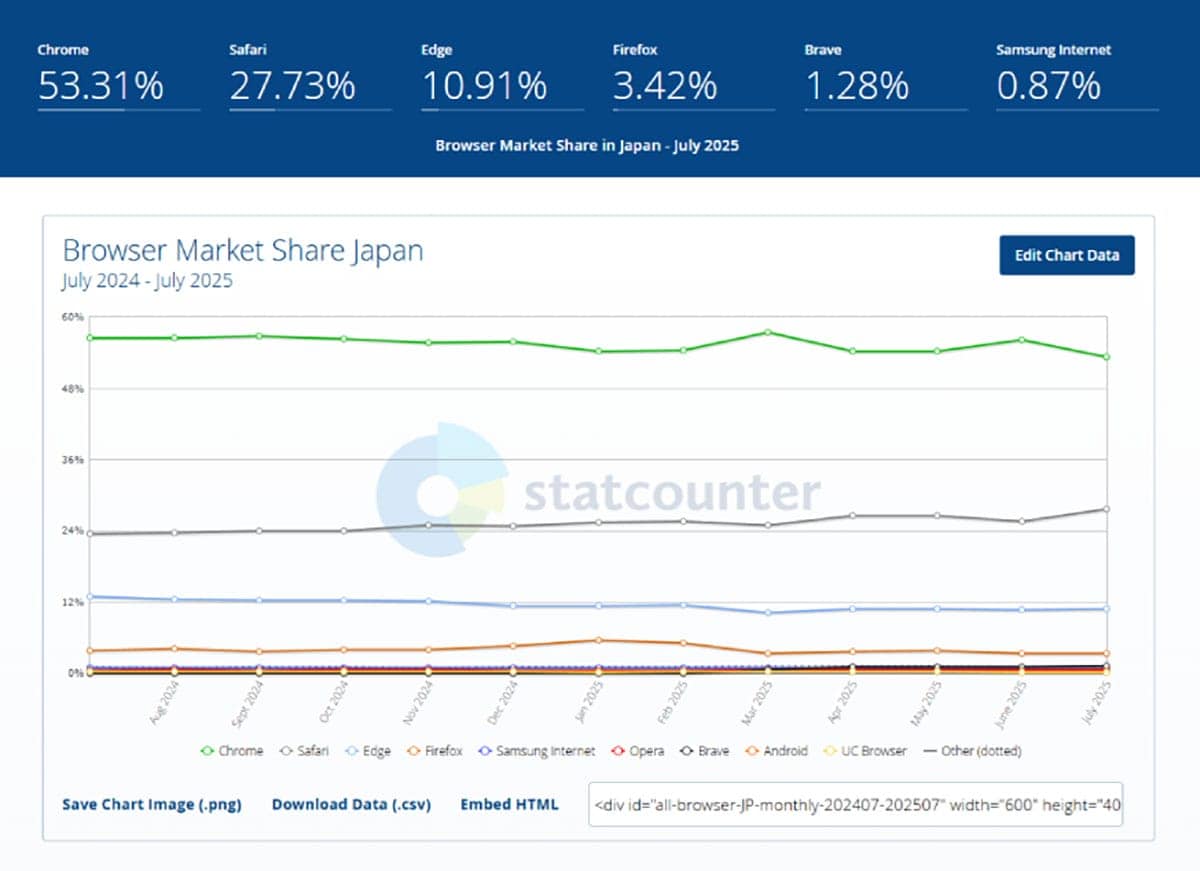The image size is (1200, 871).
Task: Click the Embed HTML link
Action: 509,804
